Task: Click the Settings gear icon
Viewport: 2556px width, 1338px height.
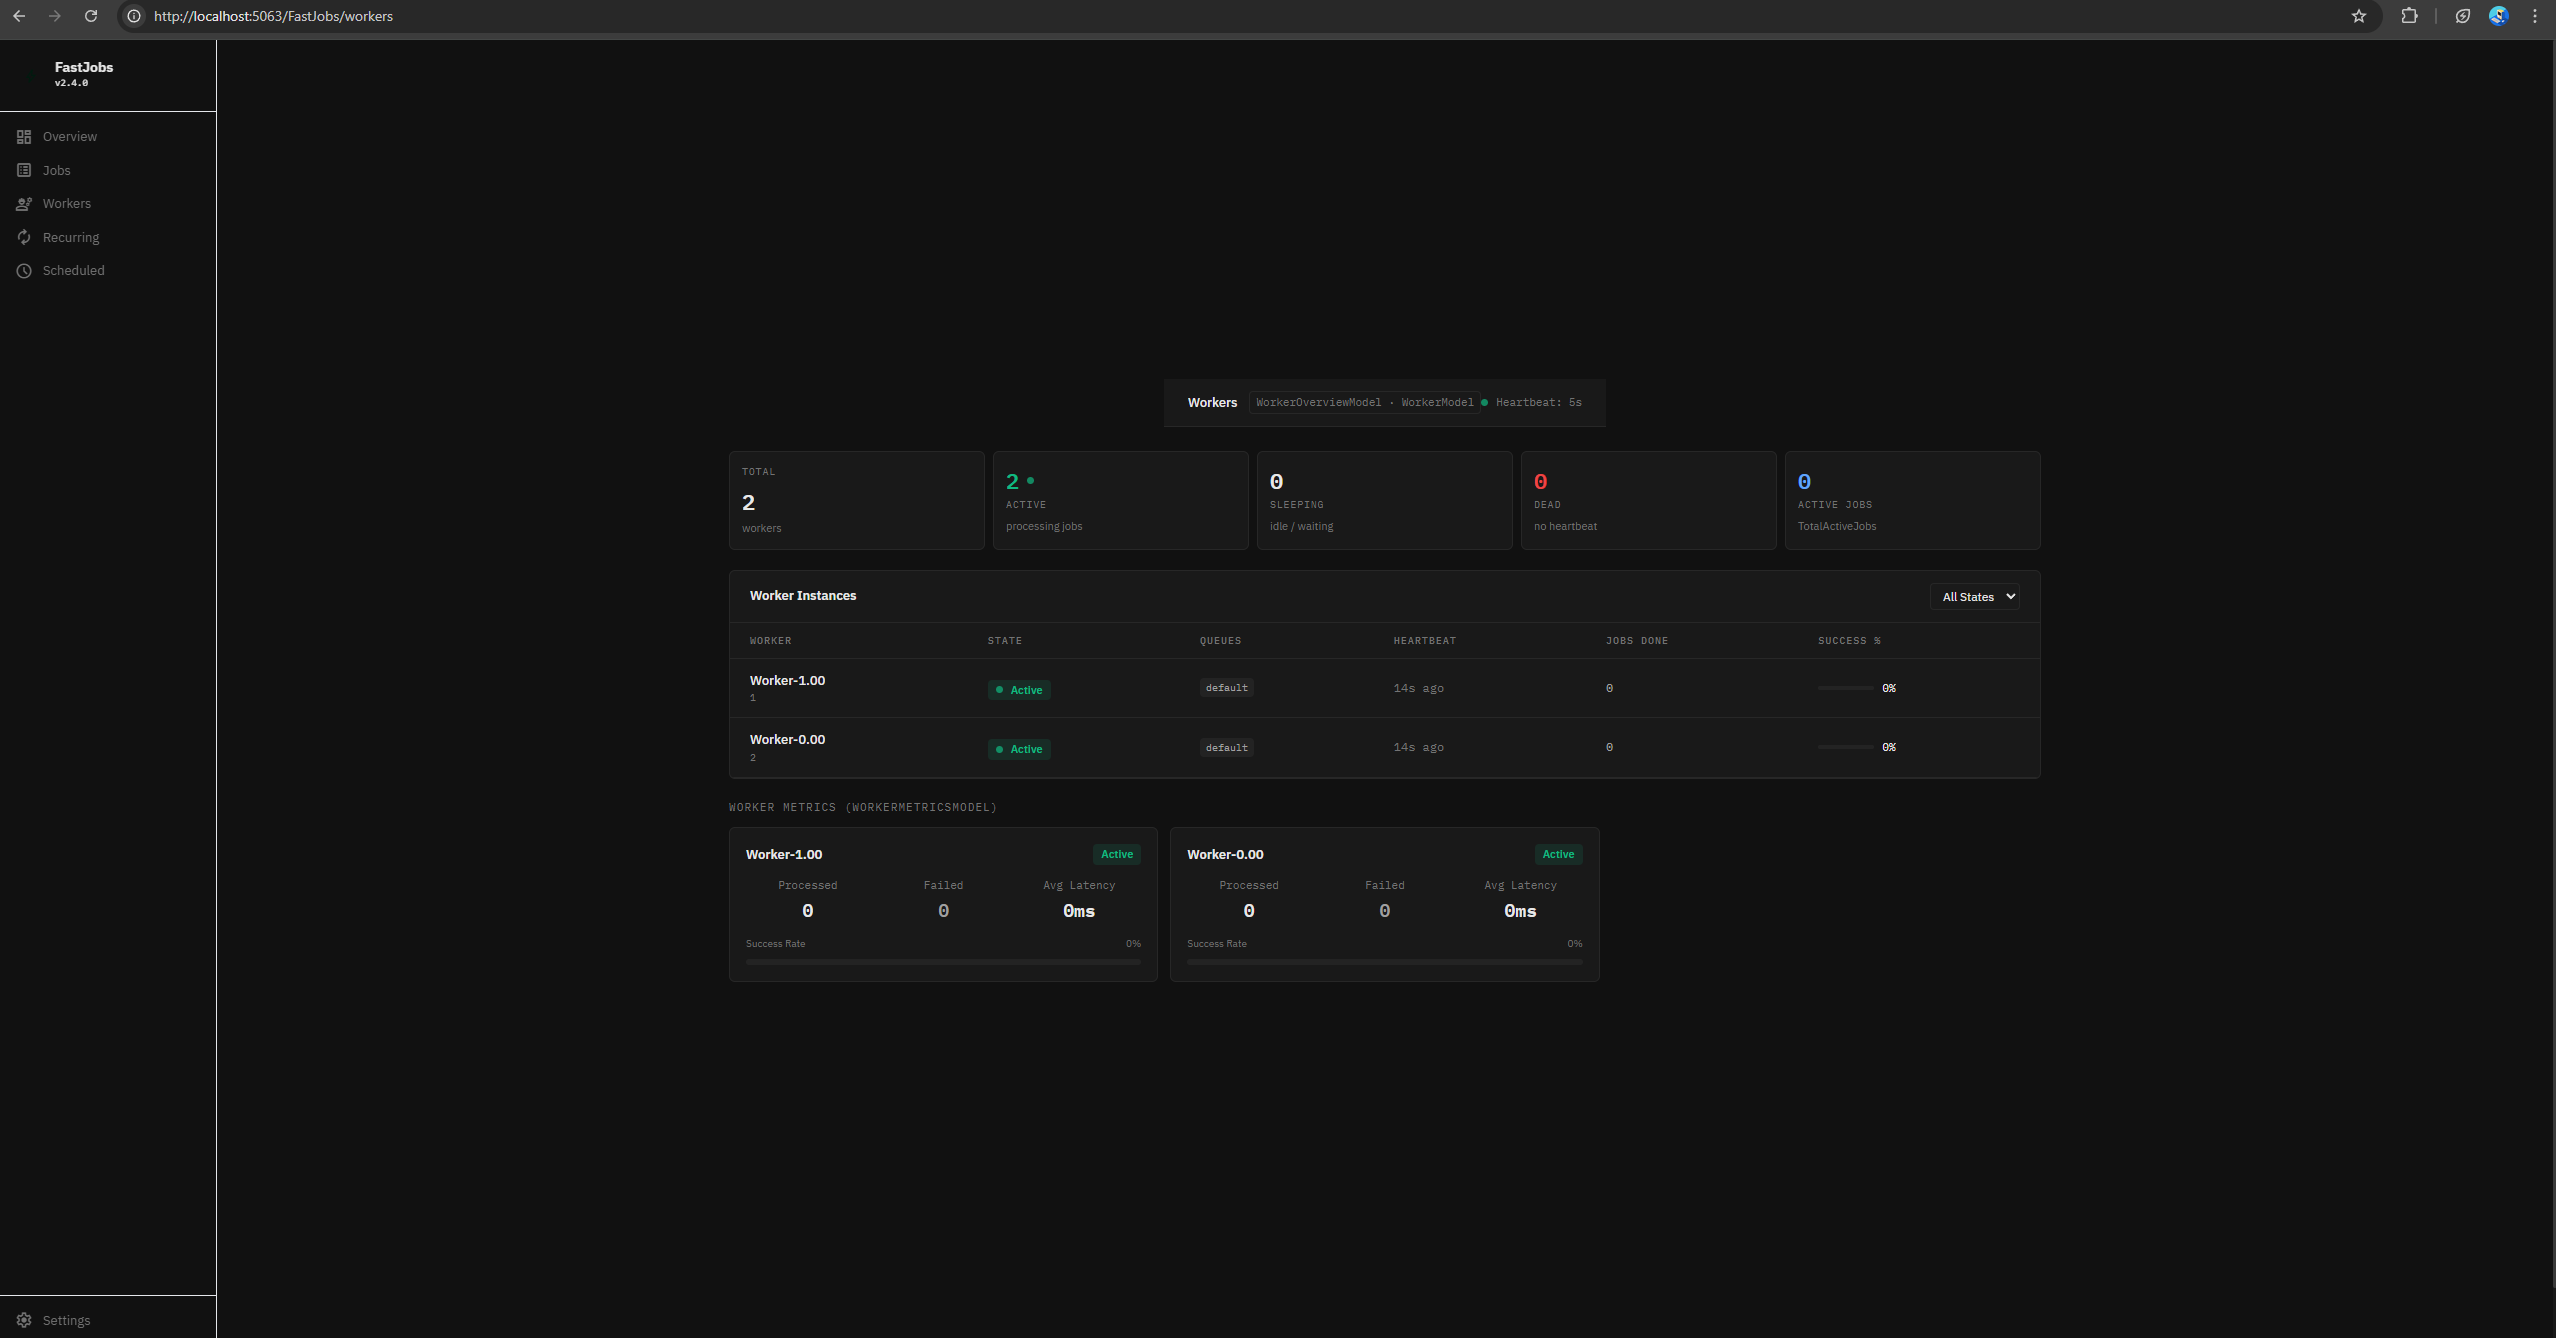Action: [x=24, y=1320]
